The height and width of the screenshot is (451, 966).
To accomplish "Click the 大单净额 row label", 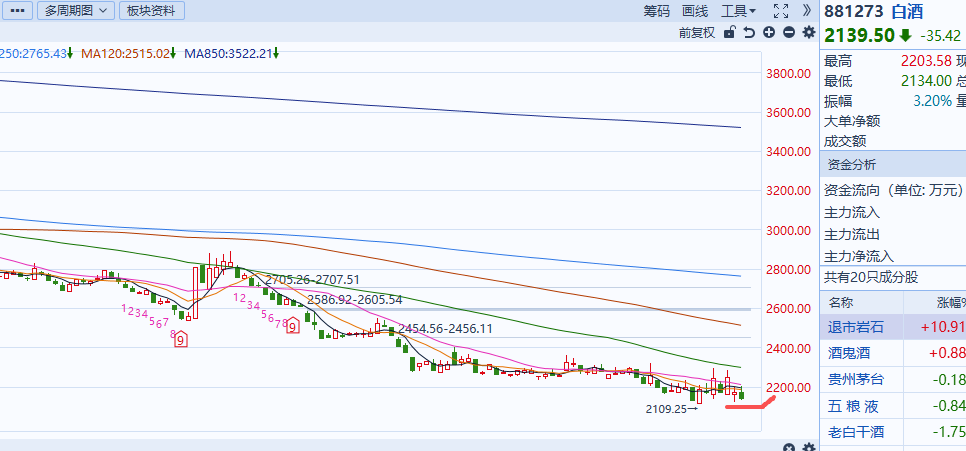I will coord(852,121).
